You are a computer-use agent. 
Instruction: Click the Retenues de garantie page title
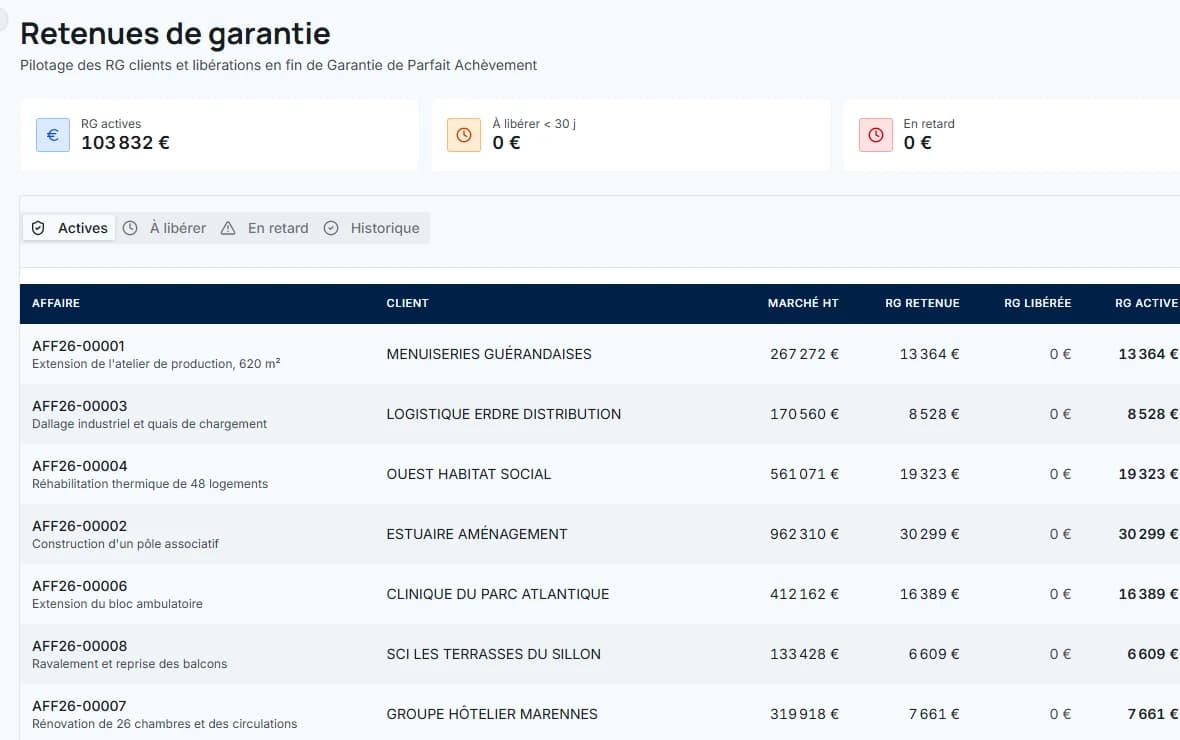(x=175, y=35)
